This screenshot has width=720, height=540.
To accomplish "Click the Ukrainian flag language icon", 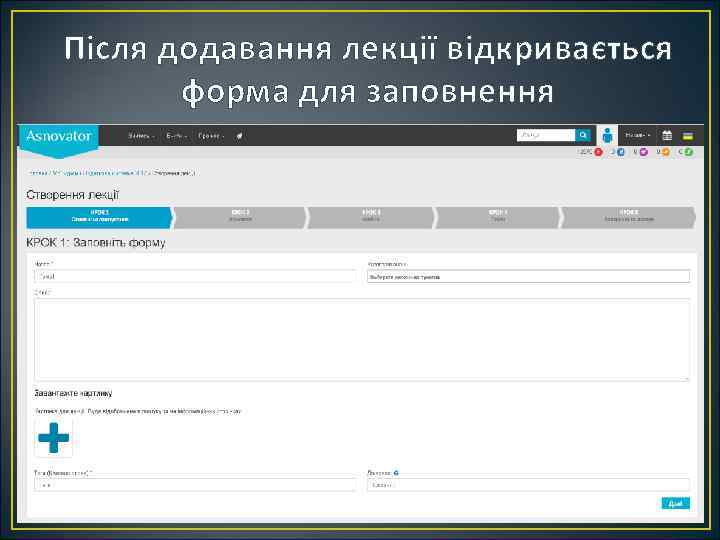I will coord(688,136).
